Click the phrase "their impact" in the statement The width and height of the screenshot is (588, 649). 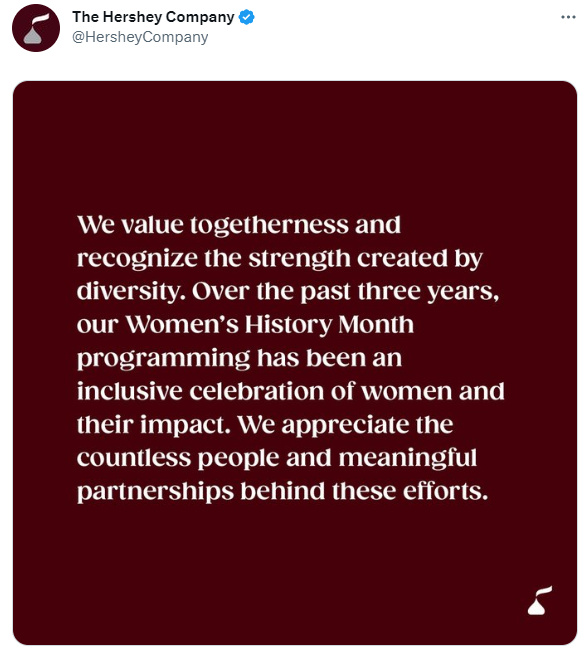point(154,425)
